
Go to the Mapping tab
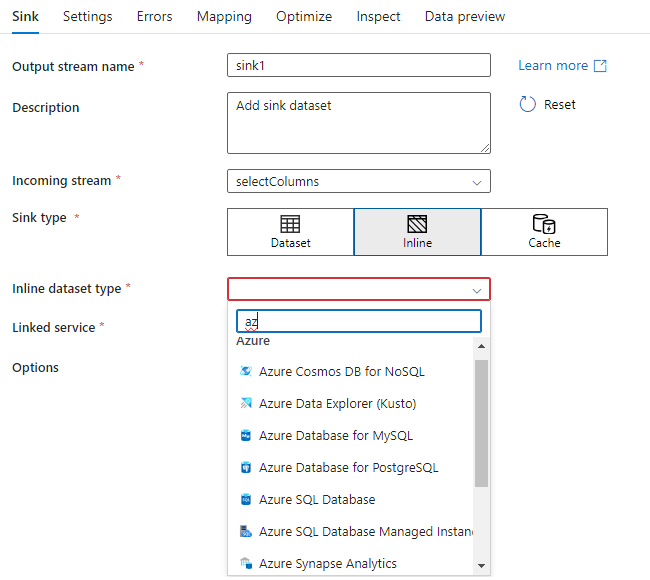[224, 17]
